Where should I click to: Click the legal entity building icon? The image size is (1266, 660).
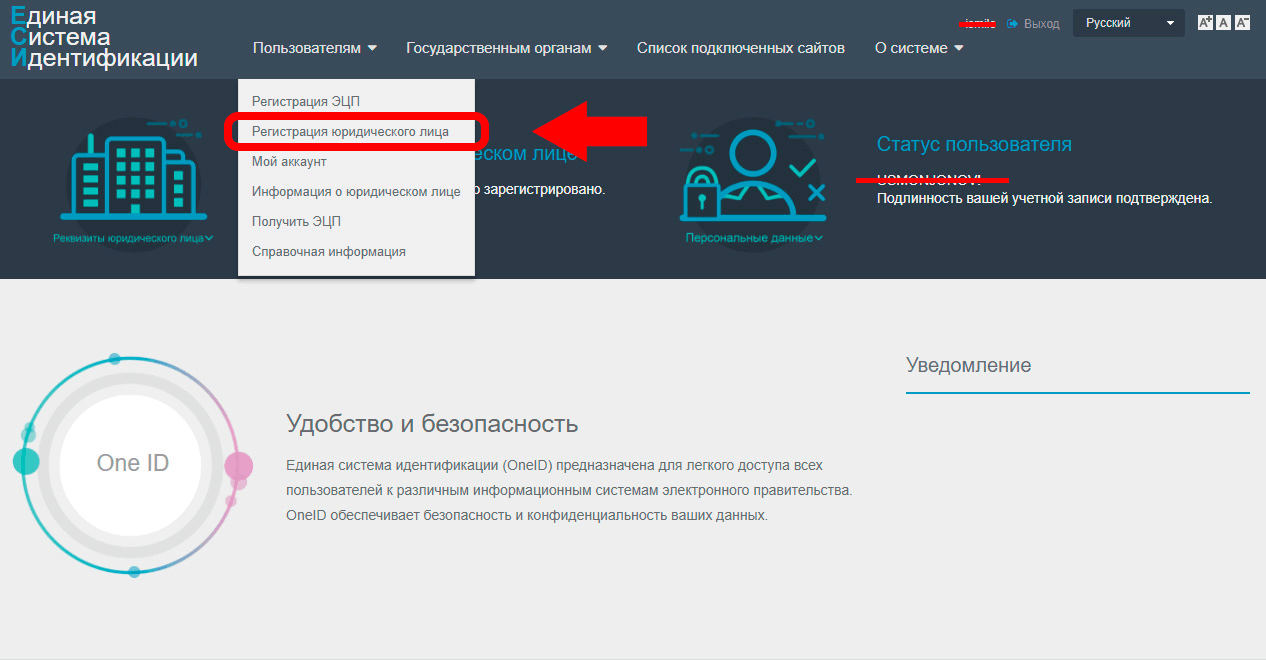pos(134,174)
